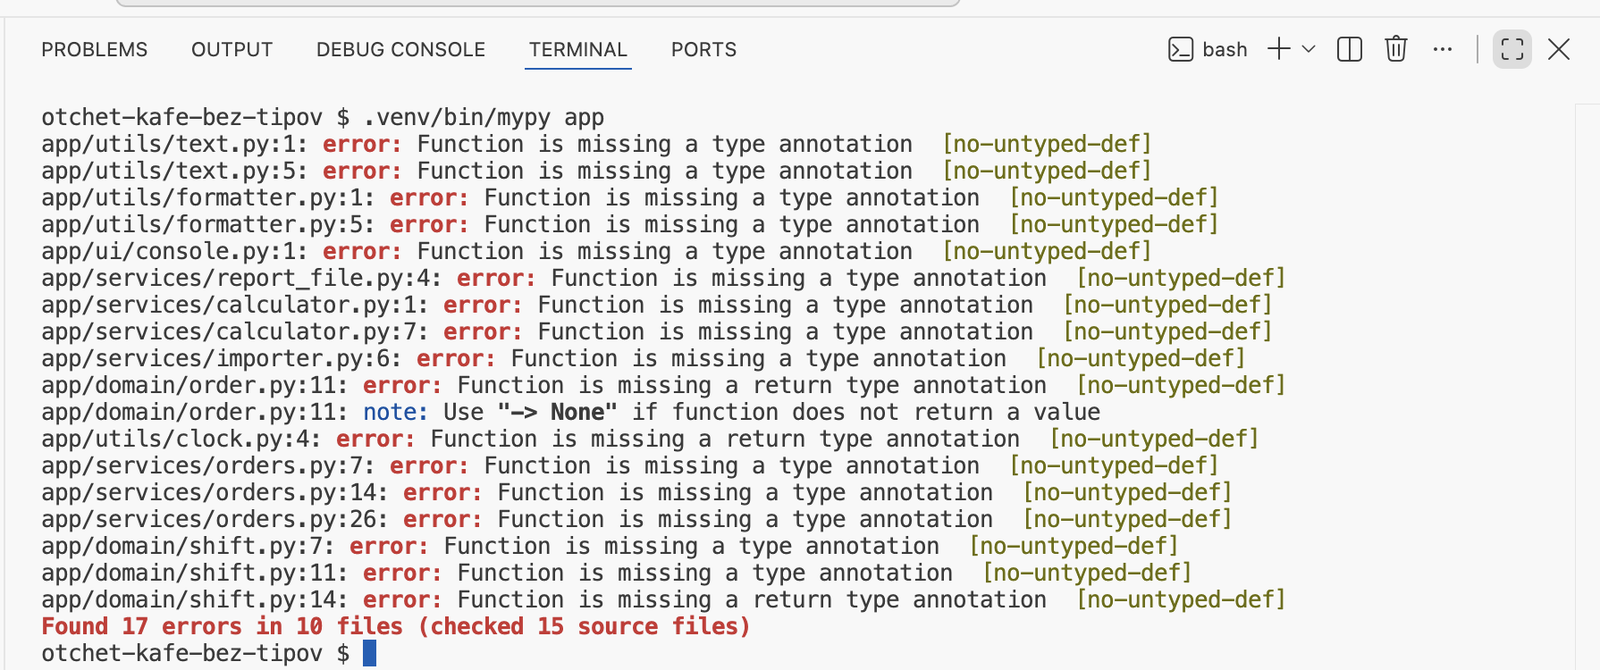The height and width of the screenshot is (670, 1600).
Task: Click app/domain/shift.py:14 path
Action: point(195,600)
